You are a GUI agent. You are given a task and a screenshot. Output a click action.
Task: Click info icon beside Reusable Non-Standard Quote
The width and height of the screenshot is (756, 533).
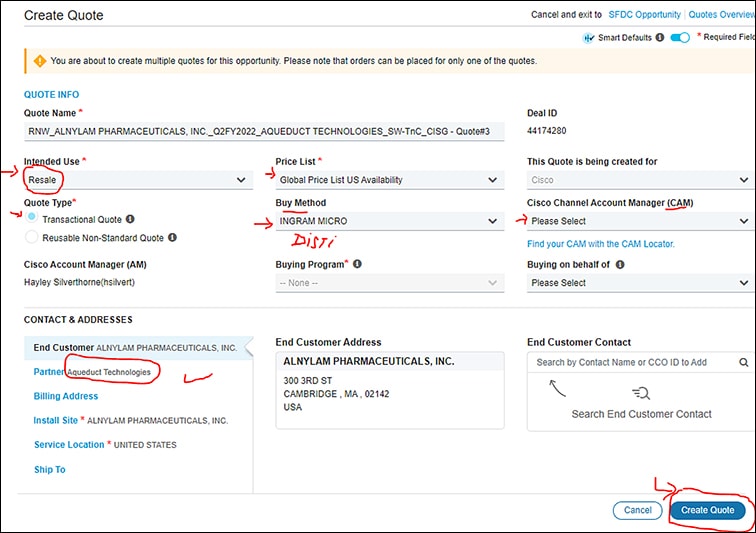173,238
